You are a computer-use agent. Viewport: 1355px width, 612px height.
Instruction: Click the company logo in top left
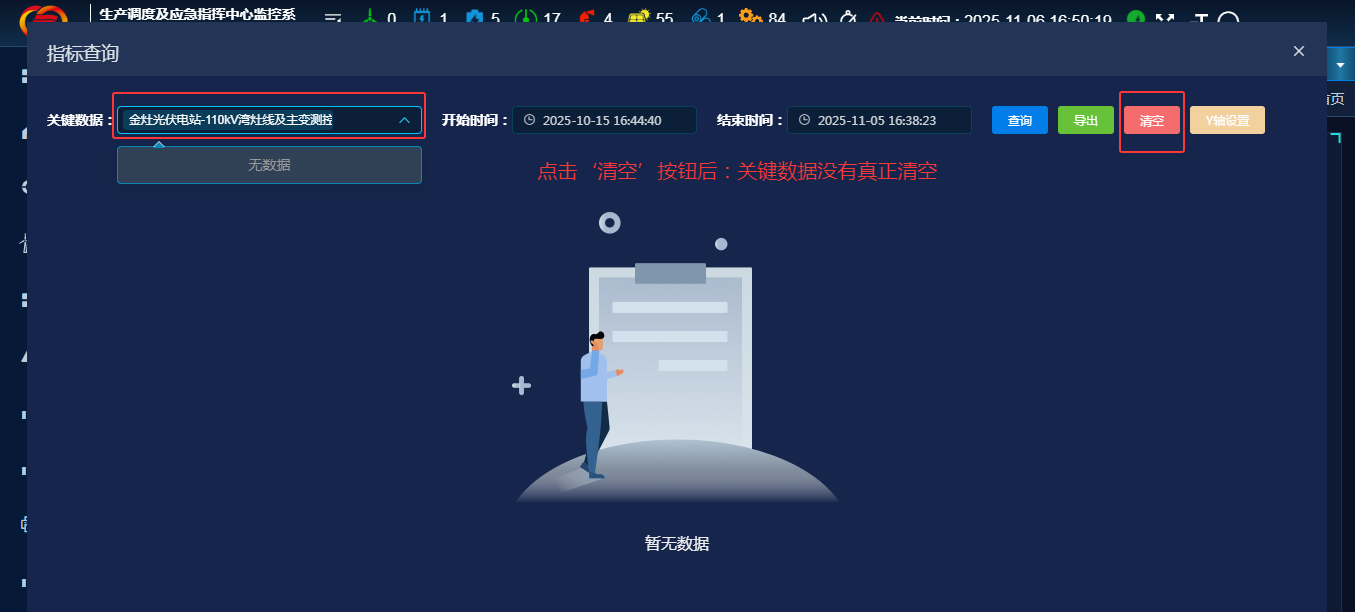44,18
